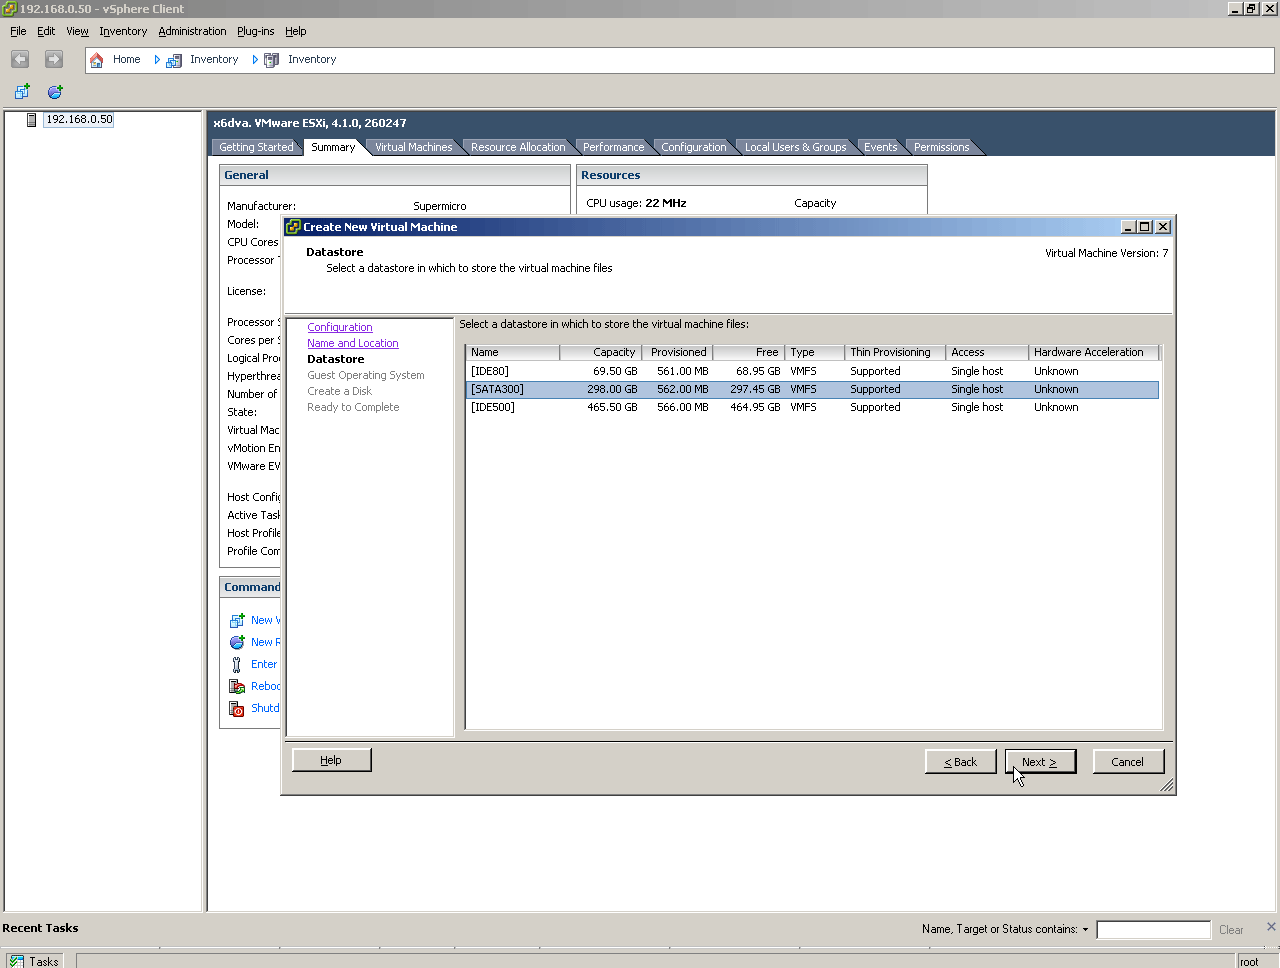This screenshot has height=968, width=1280.
Task: Open the Help menu
Action: tap(295, 32)
